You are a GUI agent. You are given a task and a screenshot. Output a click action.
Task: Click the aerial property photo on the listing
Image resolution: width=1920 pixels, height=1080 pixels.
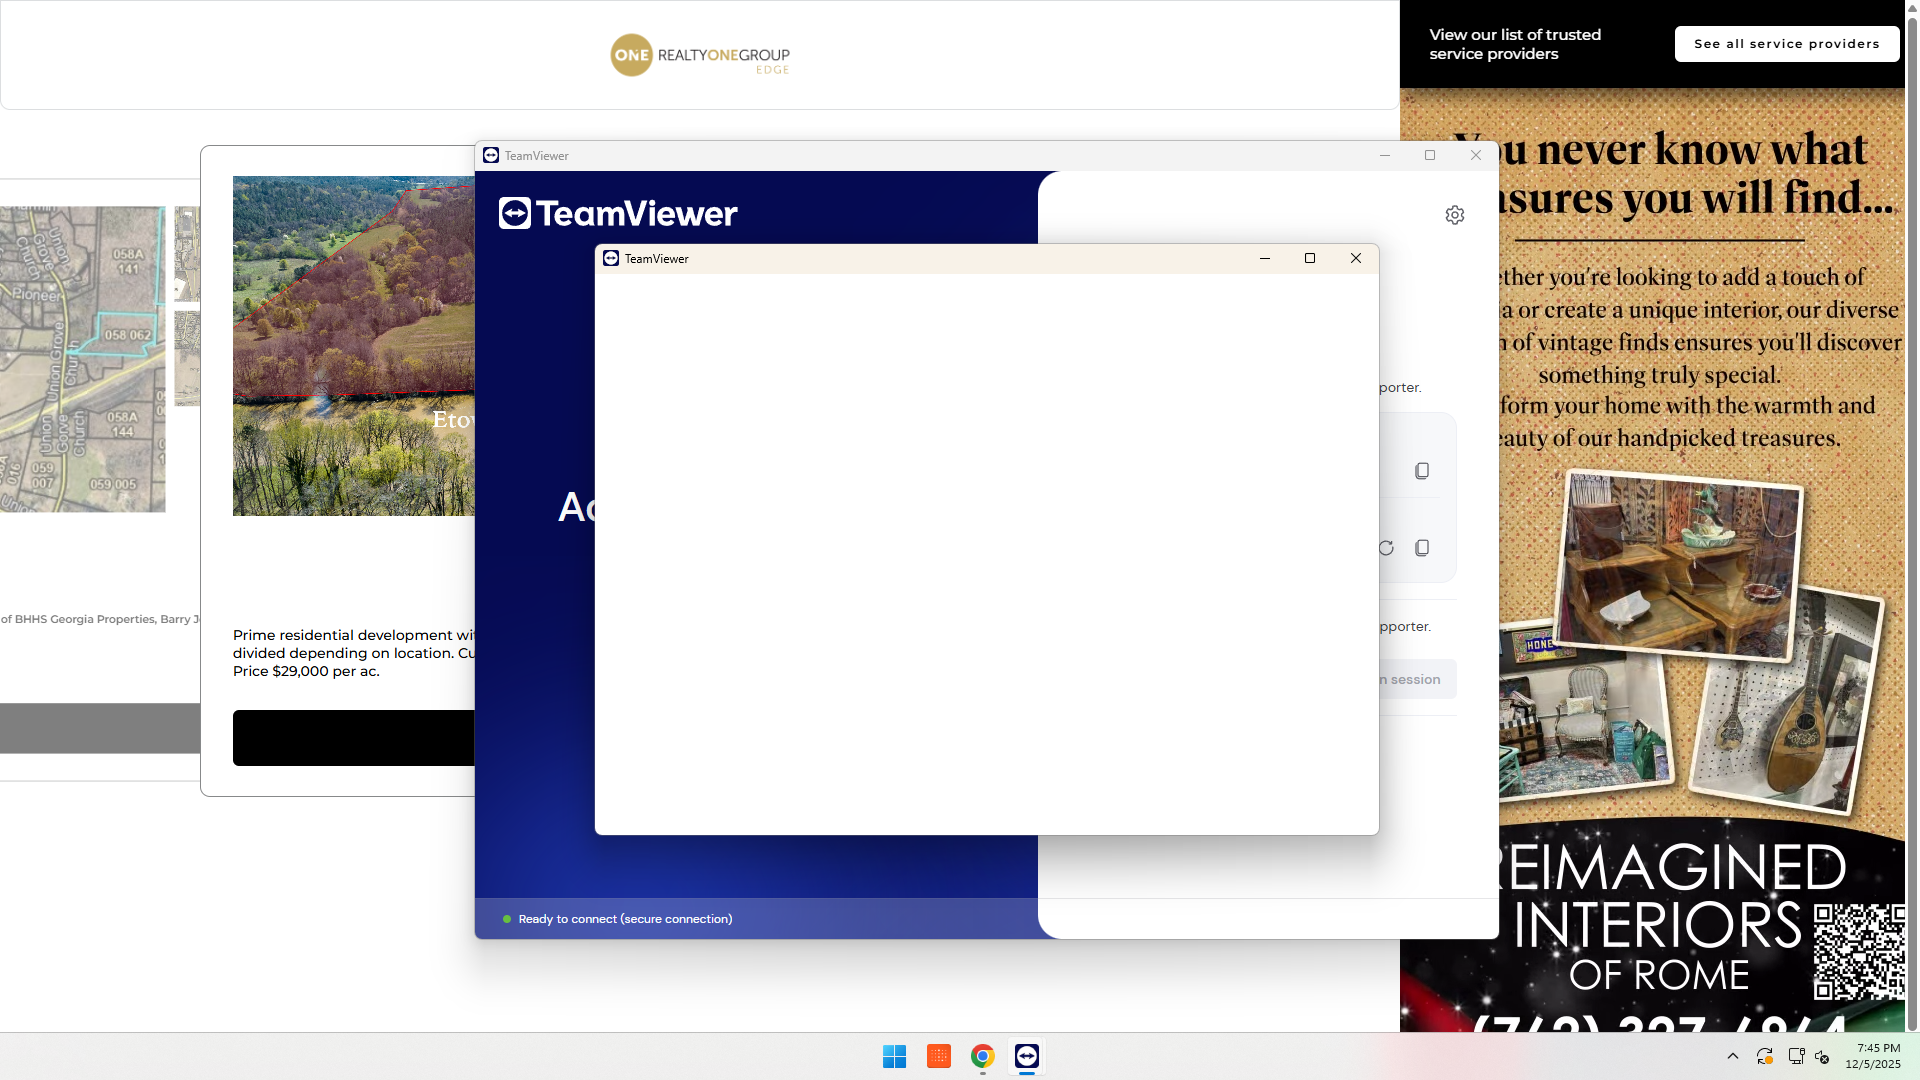point(352,345)
